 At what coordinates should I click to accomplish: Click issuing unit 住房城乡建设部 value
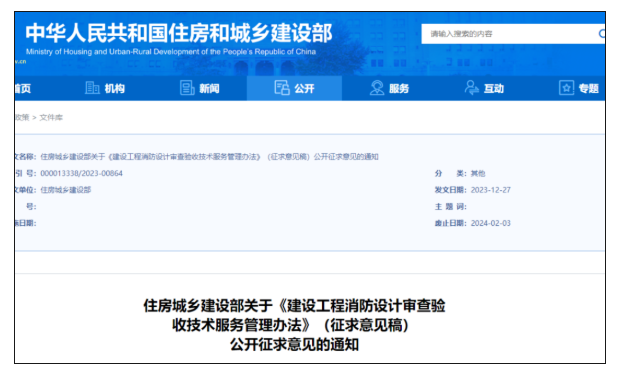tap(66, 190)
